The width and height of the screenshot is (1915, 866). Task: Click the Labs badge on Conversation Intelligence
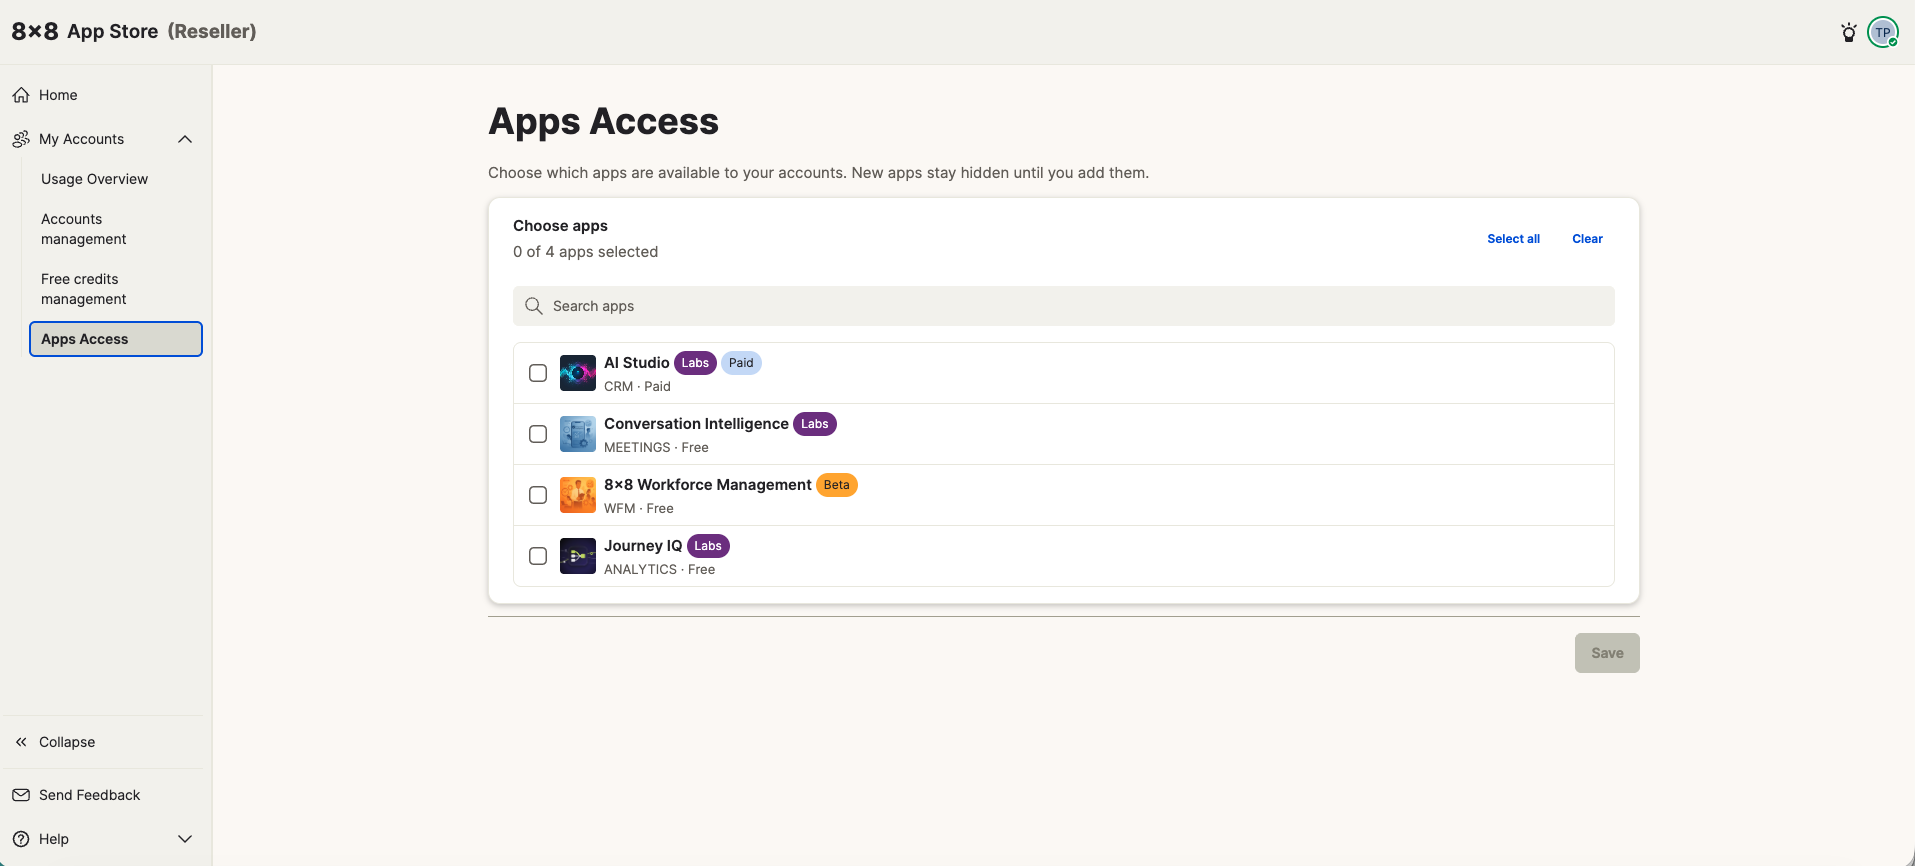tap(815, 424)
